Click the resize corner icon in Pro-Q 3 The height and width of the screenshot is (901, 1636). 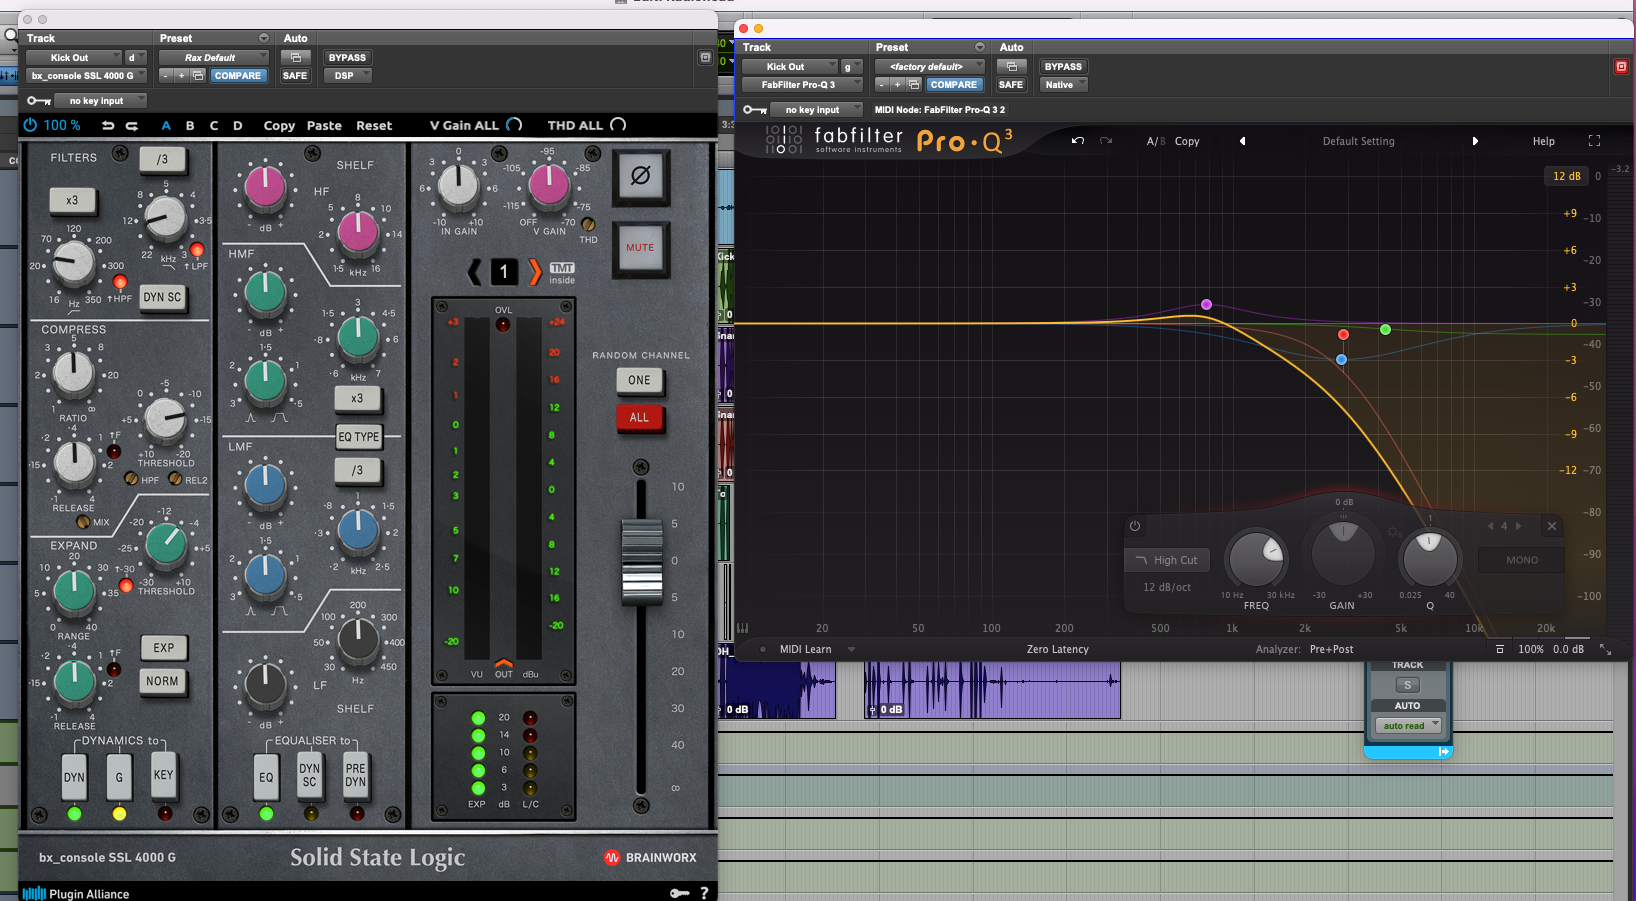coord(1605,649)
